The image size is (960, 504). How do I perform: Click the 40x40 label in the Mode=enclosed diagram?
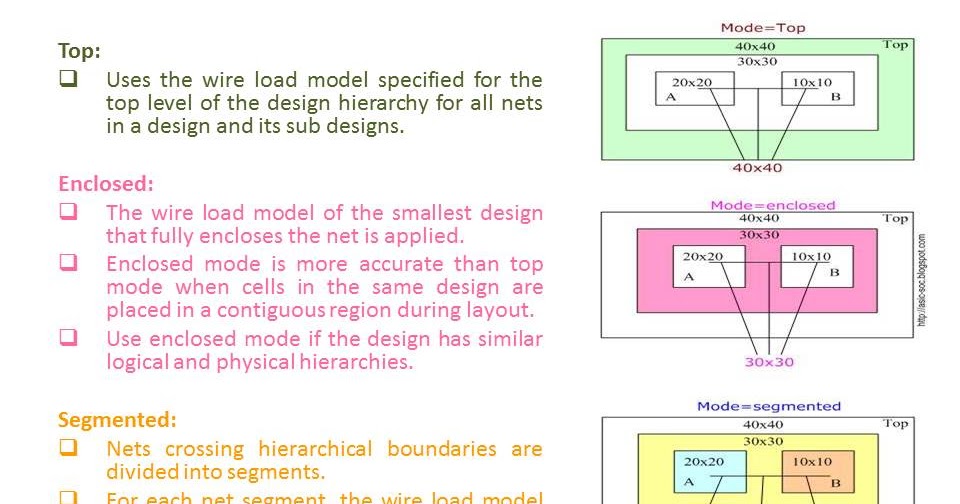pyautogui.click(x=759, y=218)
